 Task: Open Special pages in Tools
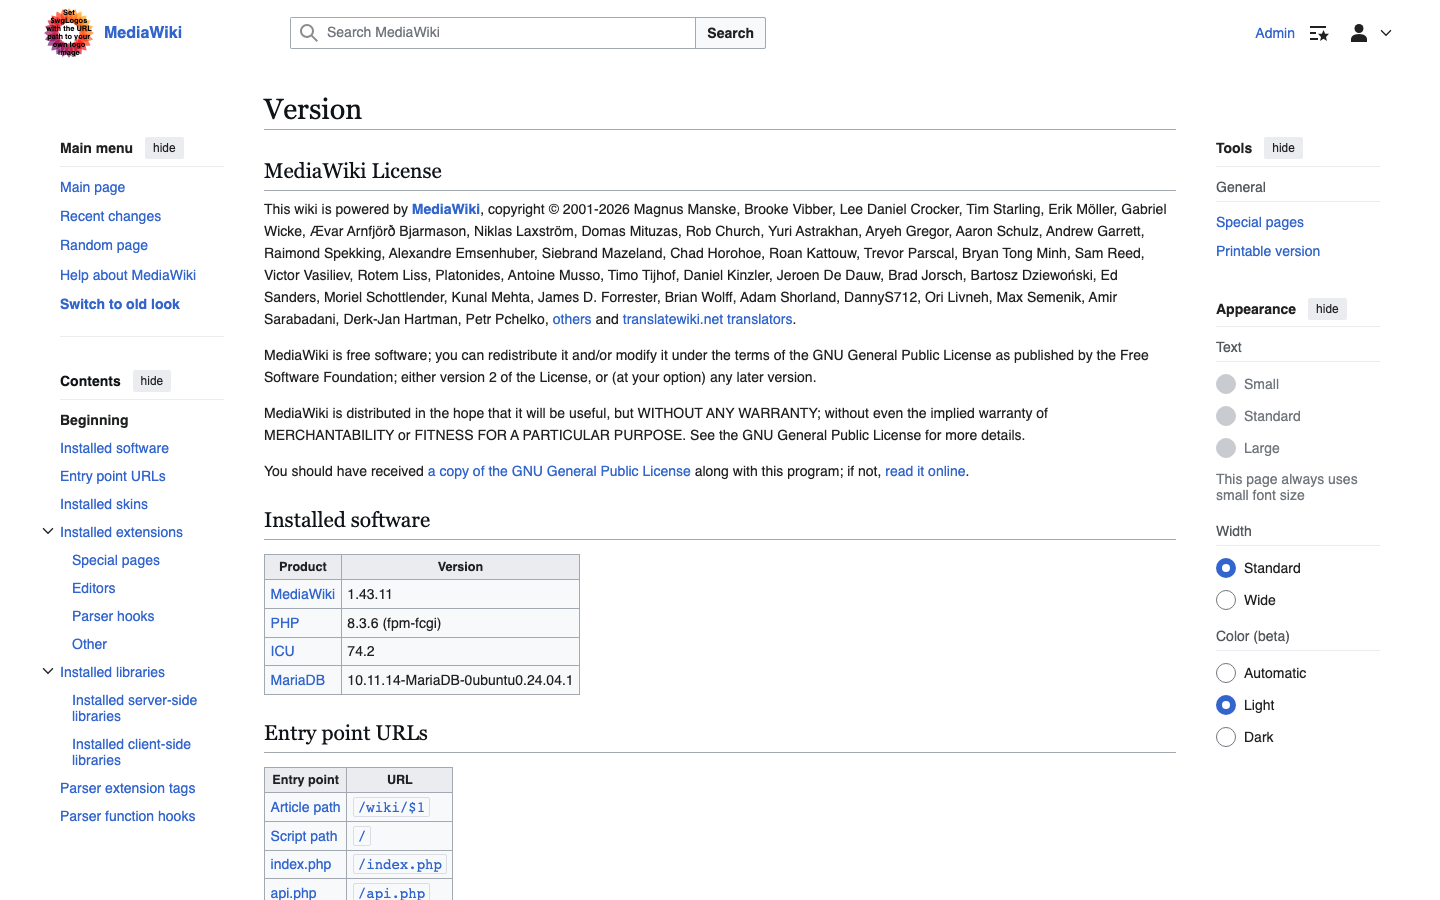(x=1260, y=222)
